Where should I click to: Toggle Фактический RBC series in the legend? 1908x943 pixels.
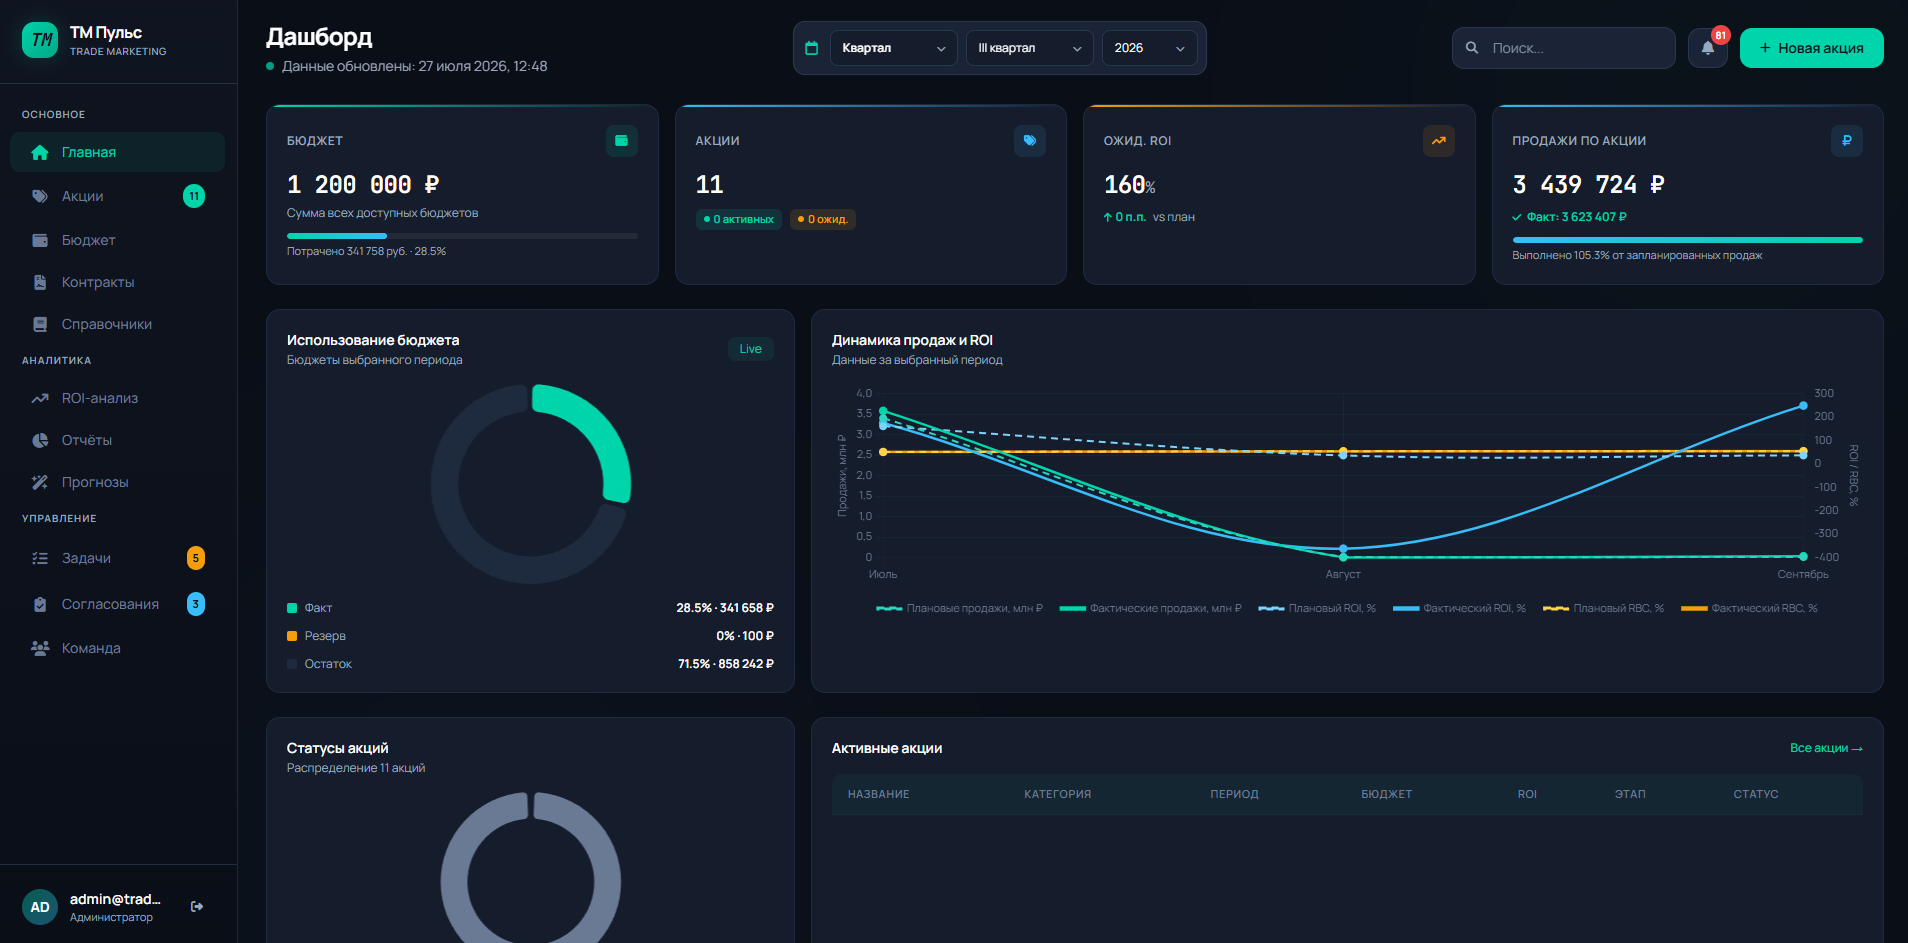pyautogui.click(x=1749, y=608)
